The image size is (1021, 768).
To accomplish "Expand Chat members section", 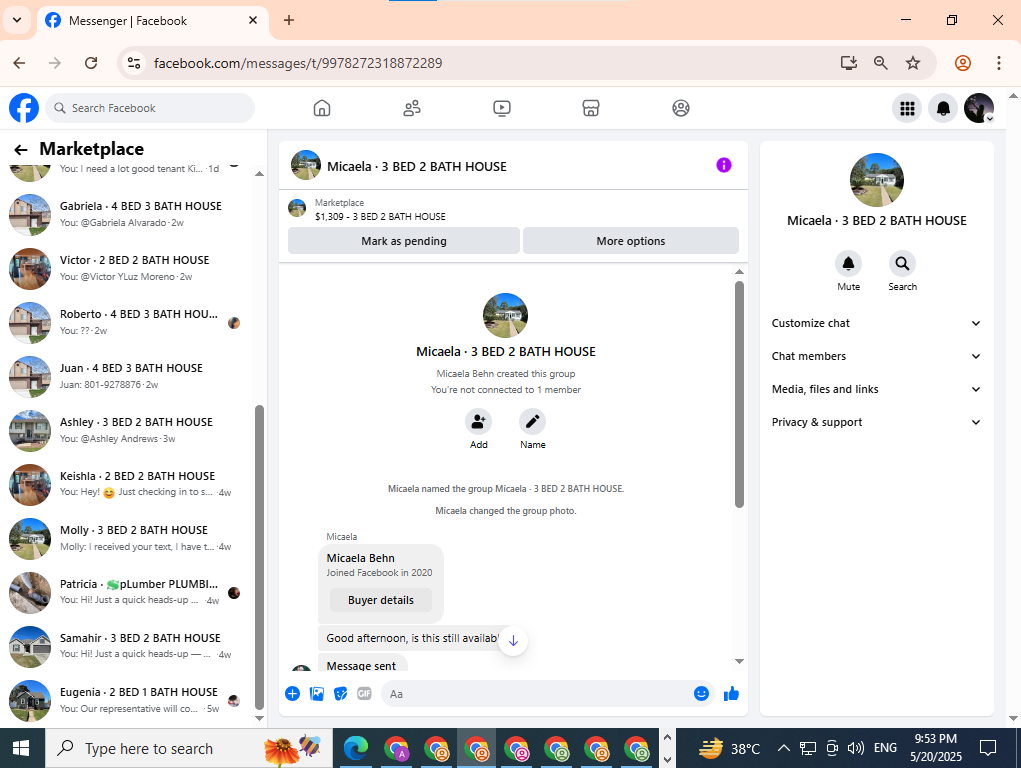I will [x=876, y=356].
